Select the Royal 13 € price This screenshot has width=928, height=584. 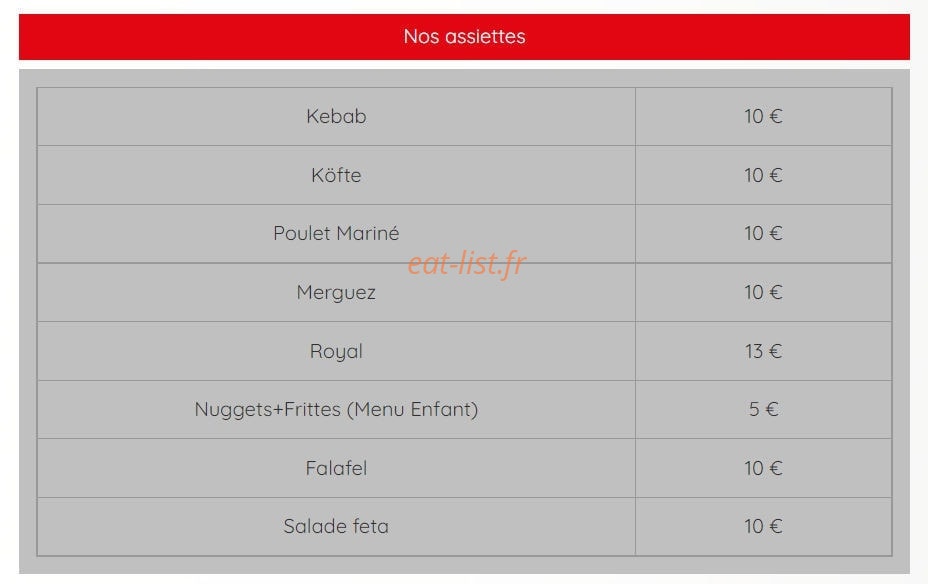[x=763, y=351]
